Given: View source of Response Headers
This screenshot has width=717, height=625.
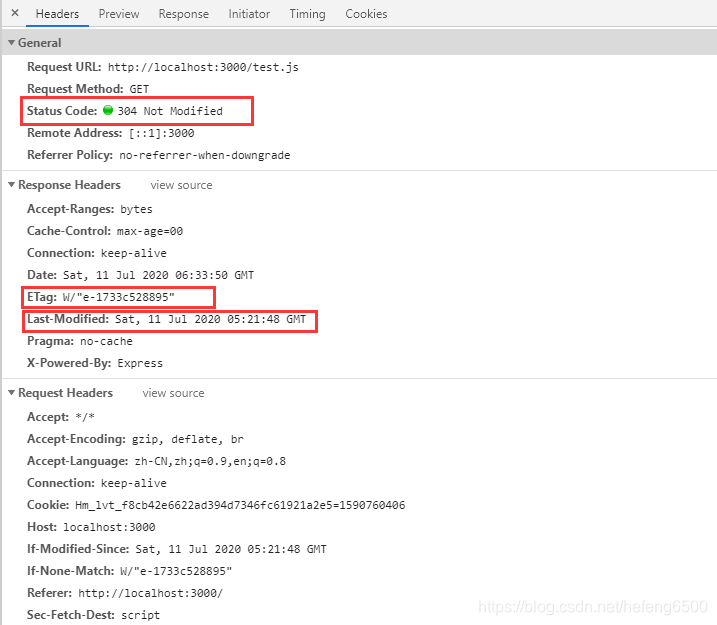Looking at the screenshot, I should (182, 185).
